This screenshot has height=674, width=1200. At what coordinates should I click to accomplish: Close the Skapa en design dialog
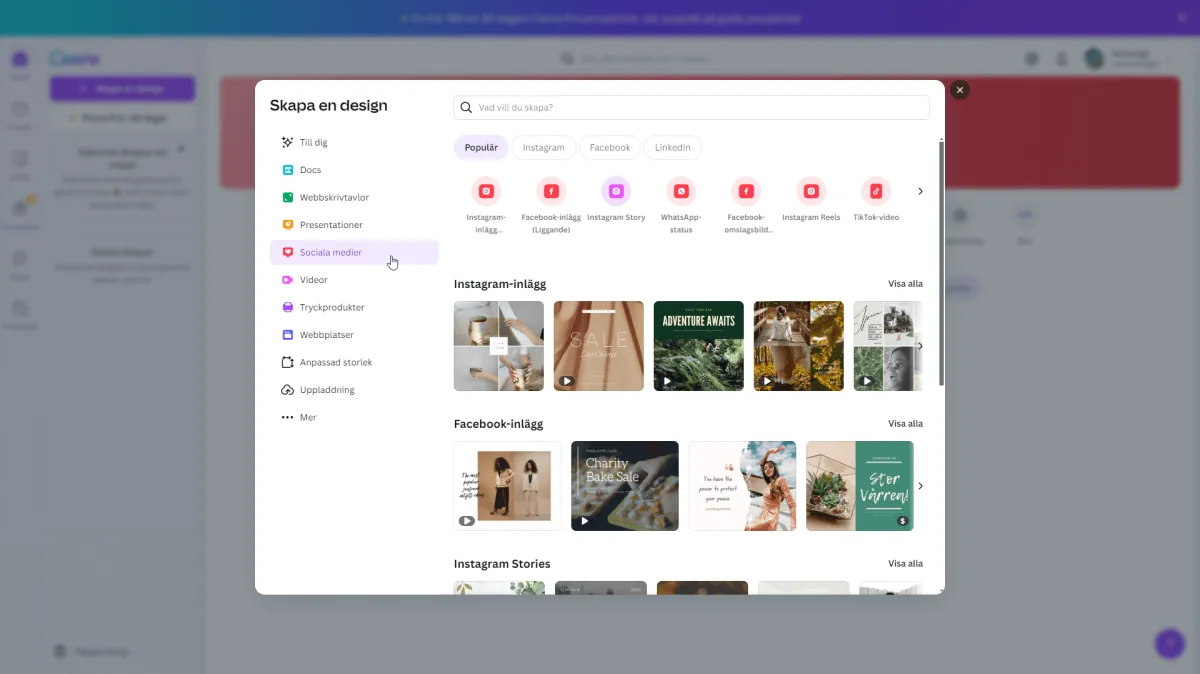point(960,90)
